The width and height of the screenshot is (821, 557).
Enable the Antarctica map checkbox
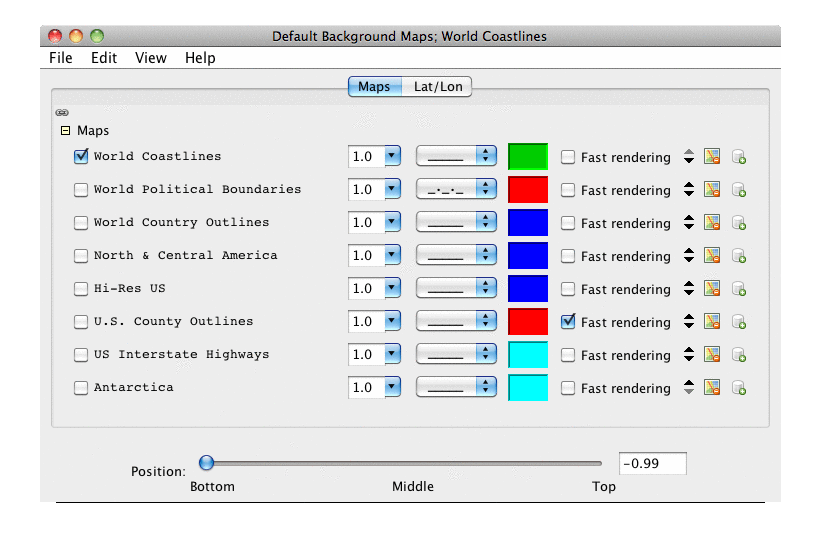click(81, 388)
